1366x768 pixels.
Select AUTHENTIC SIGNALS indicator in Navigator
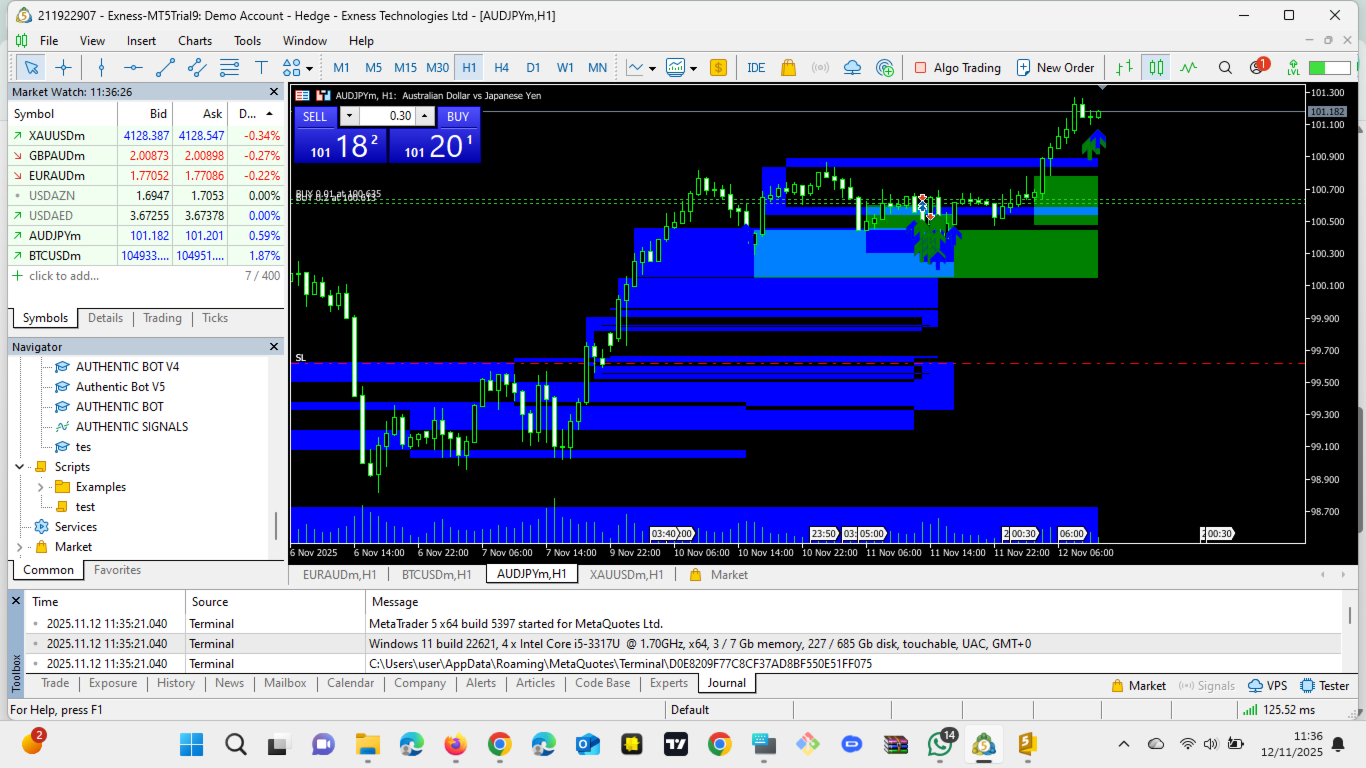click(x=131, y=426)
